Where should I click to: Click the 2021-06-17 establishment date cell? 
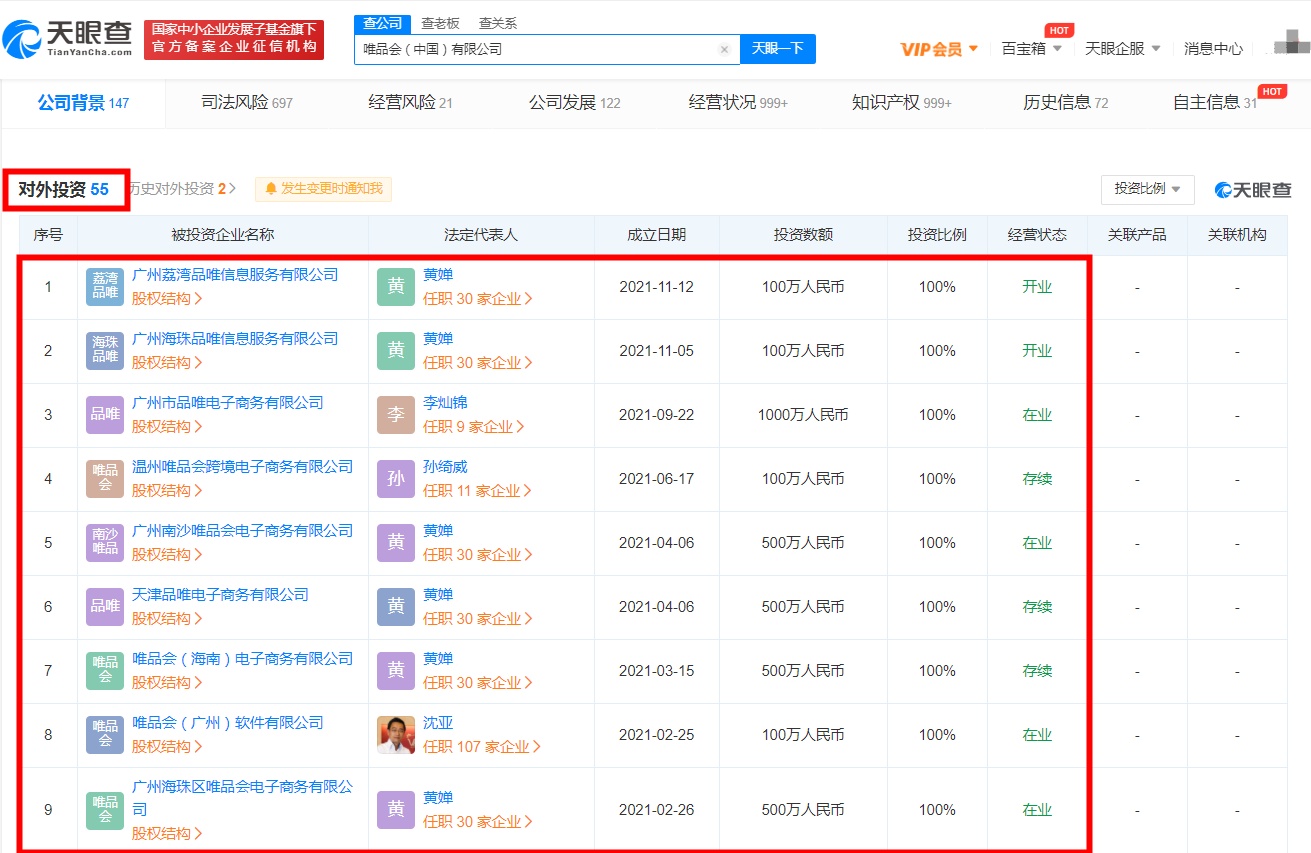pyautogui.click(x=656, y=479)
